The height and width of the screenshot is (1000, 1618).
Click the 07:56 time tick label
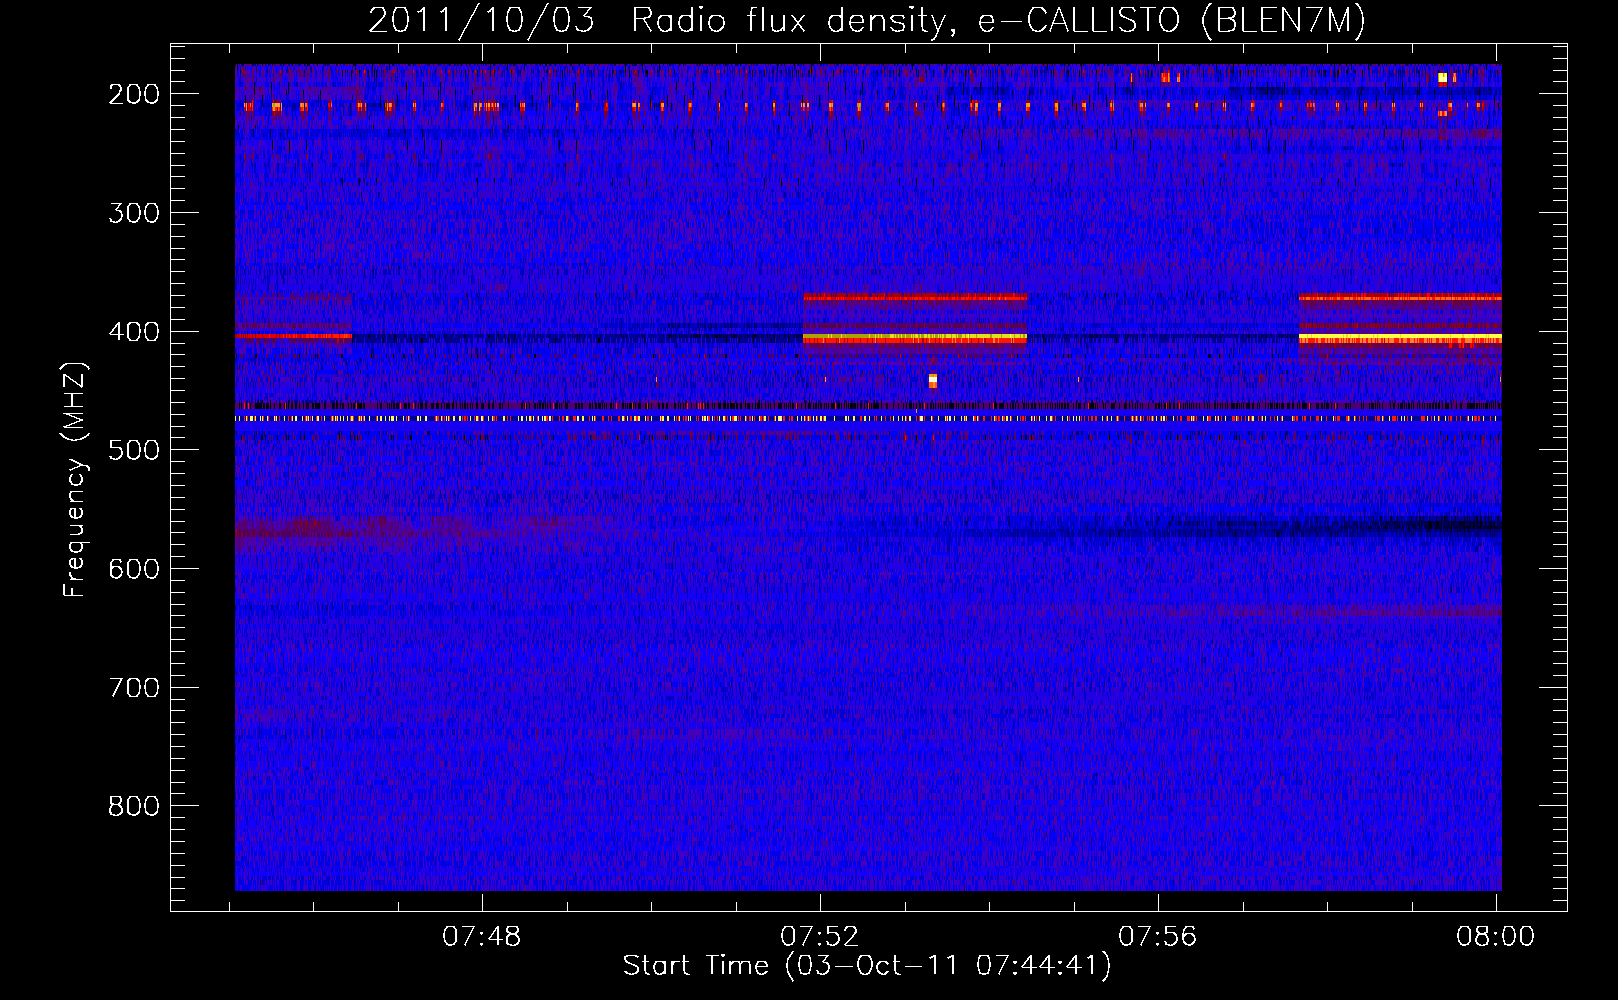[x=1158, y=937]
